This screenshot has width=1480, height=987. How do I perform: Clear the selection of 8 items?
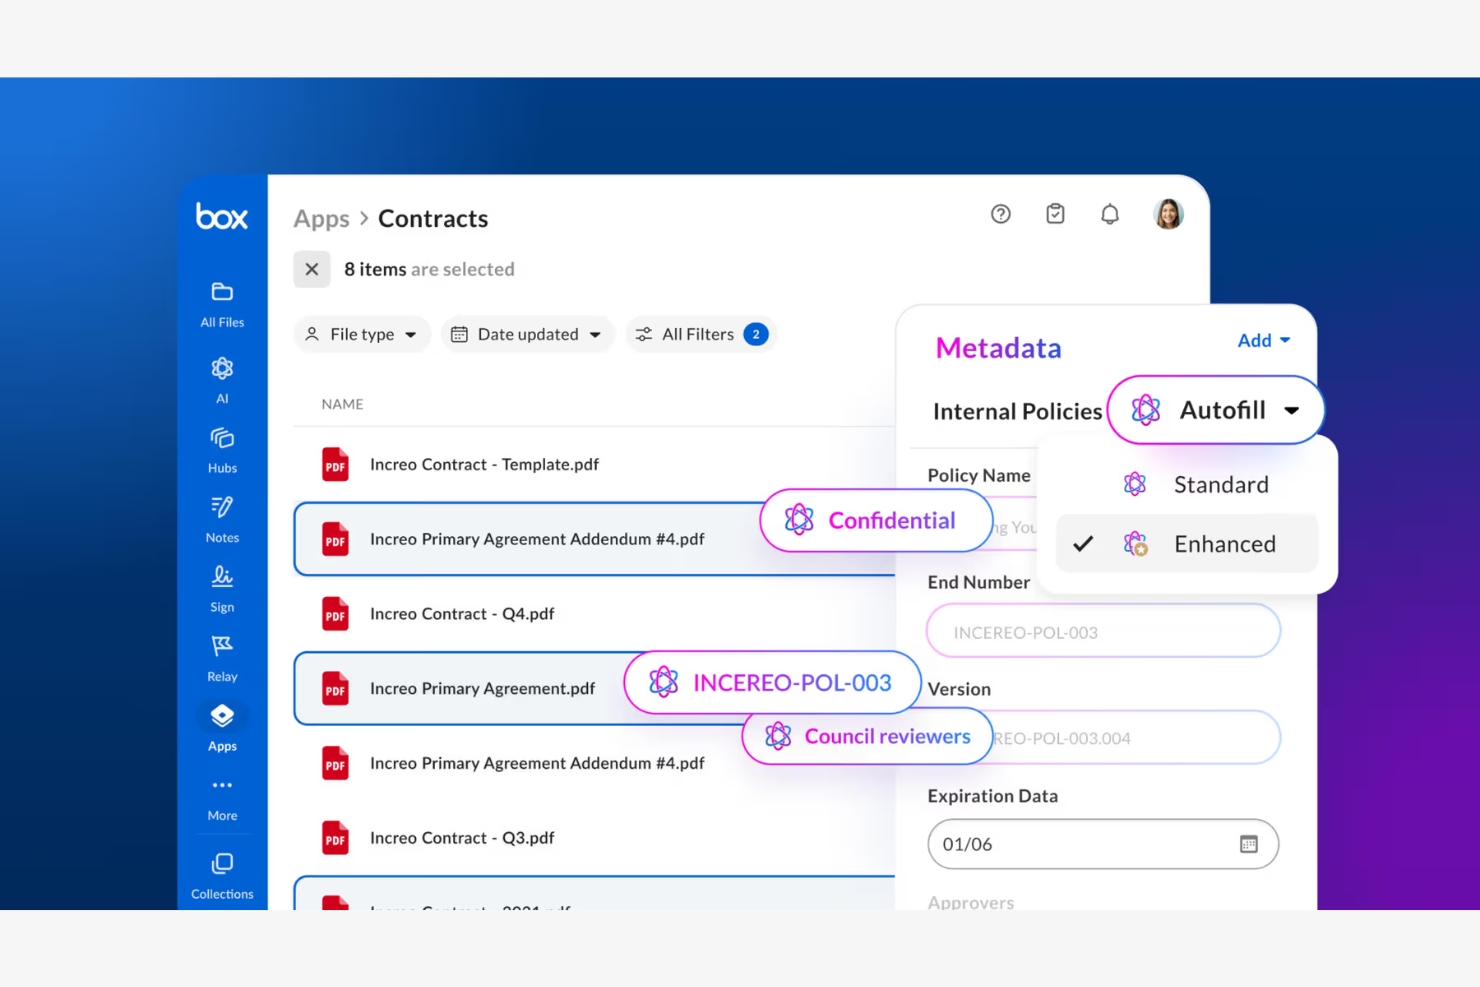(x=311, y=269)
